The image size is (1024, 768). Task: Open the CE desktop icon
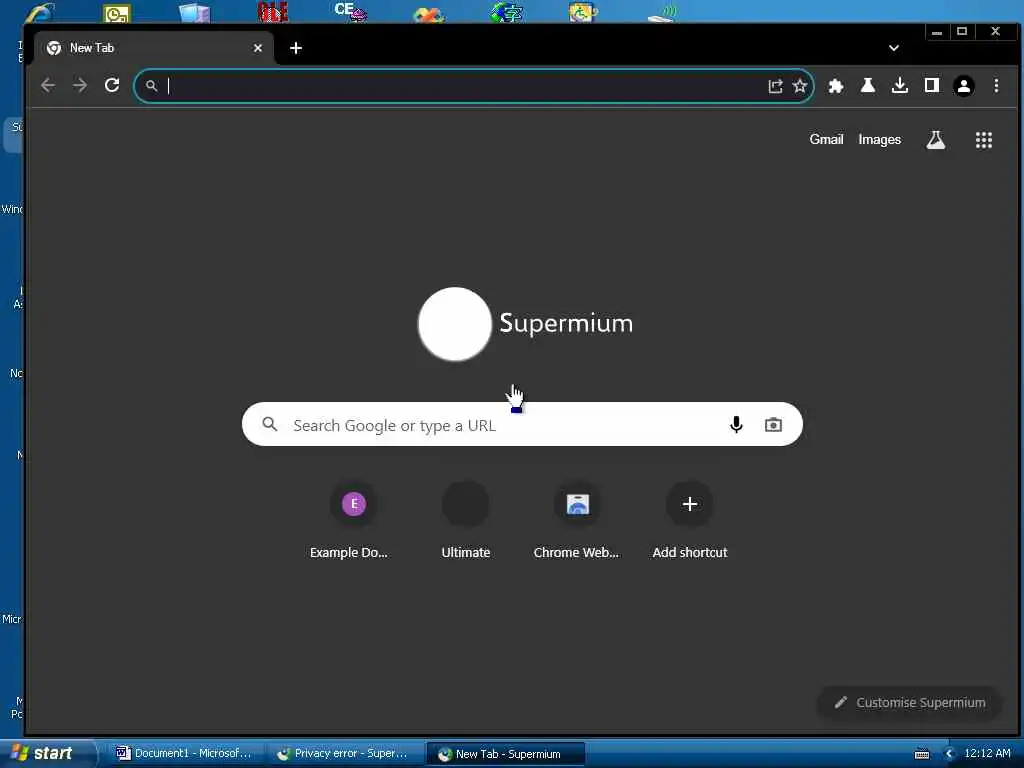click(x=350, y=11)
